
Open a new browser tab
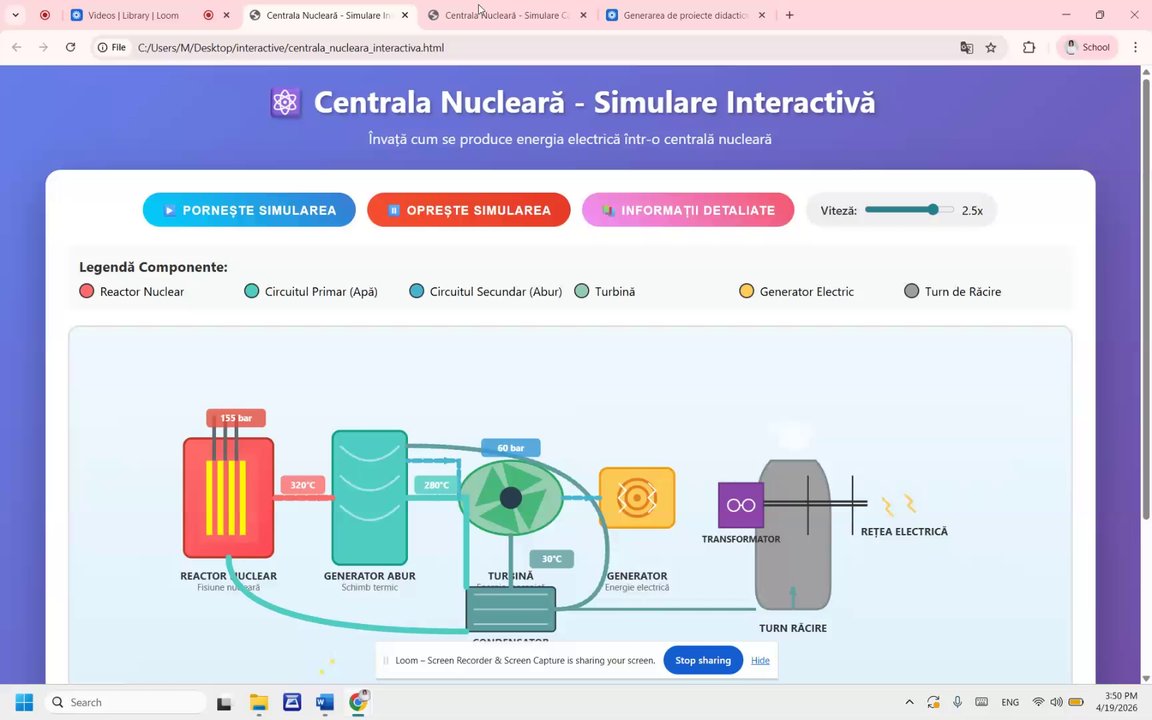pos(789,15)
